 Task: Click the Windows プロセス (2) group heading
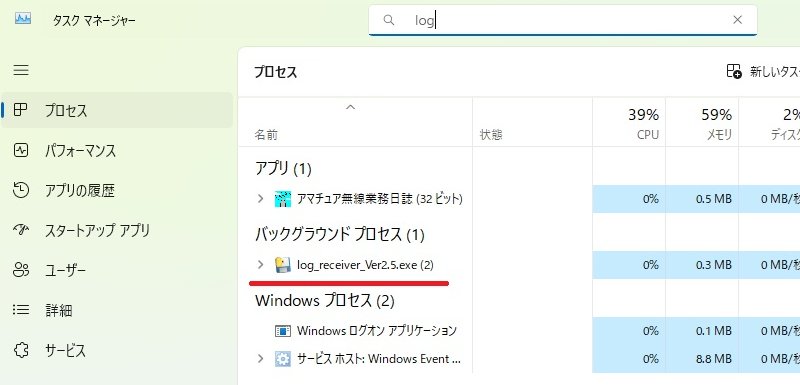click(x=325, y=301)
